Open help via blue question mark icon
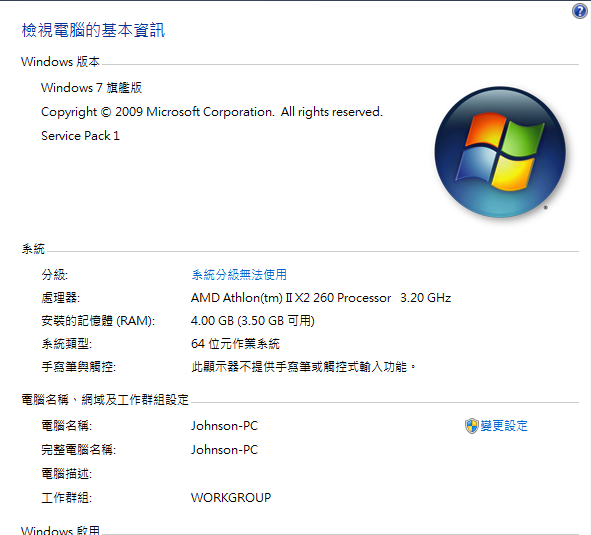The image size is (591, 535). pos(580,11)
